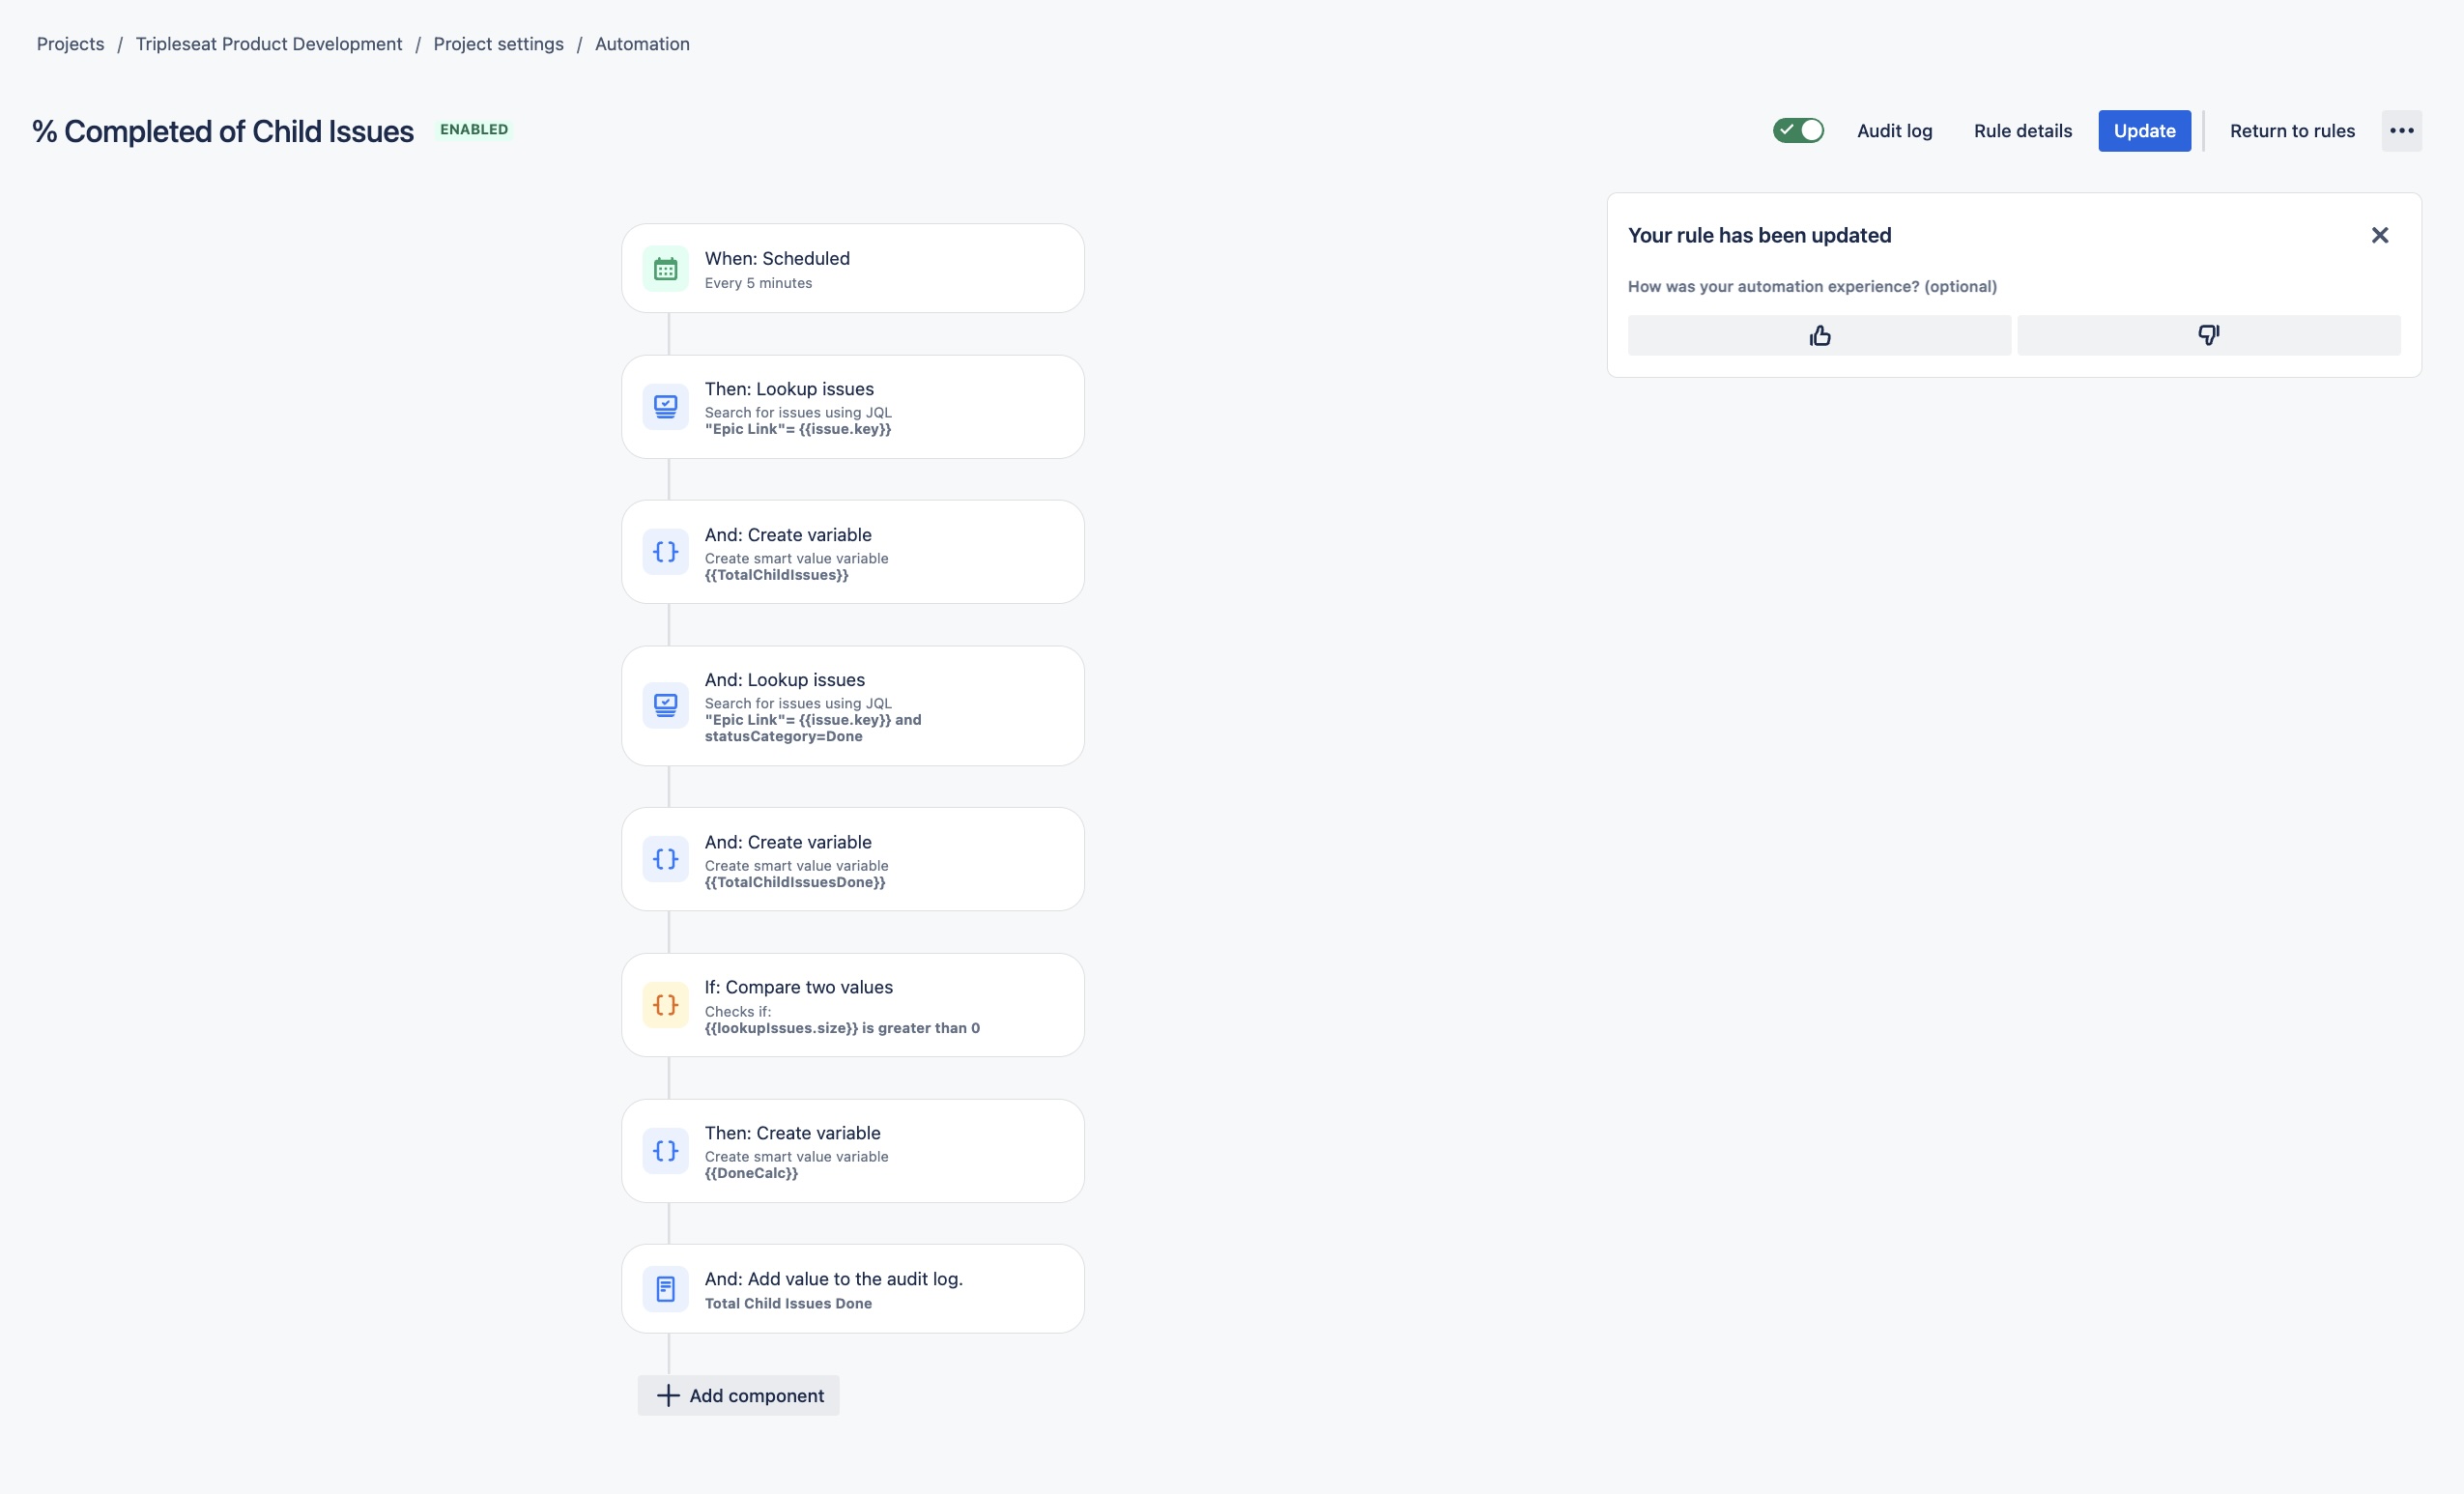Click Add component button
Image resolution: width=2464 pixels, height=1494 pixels.
[739, 1395]
